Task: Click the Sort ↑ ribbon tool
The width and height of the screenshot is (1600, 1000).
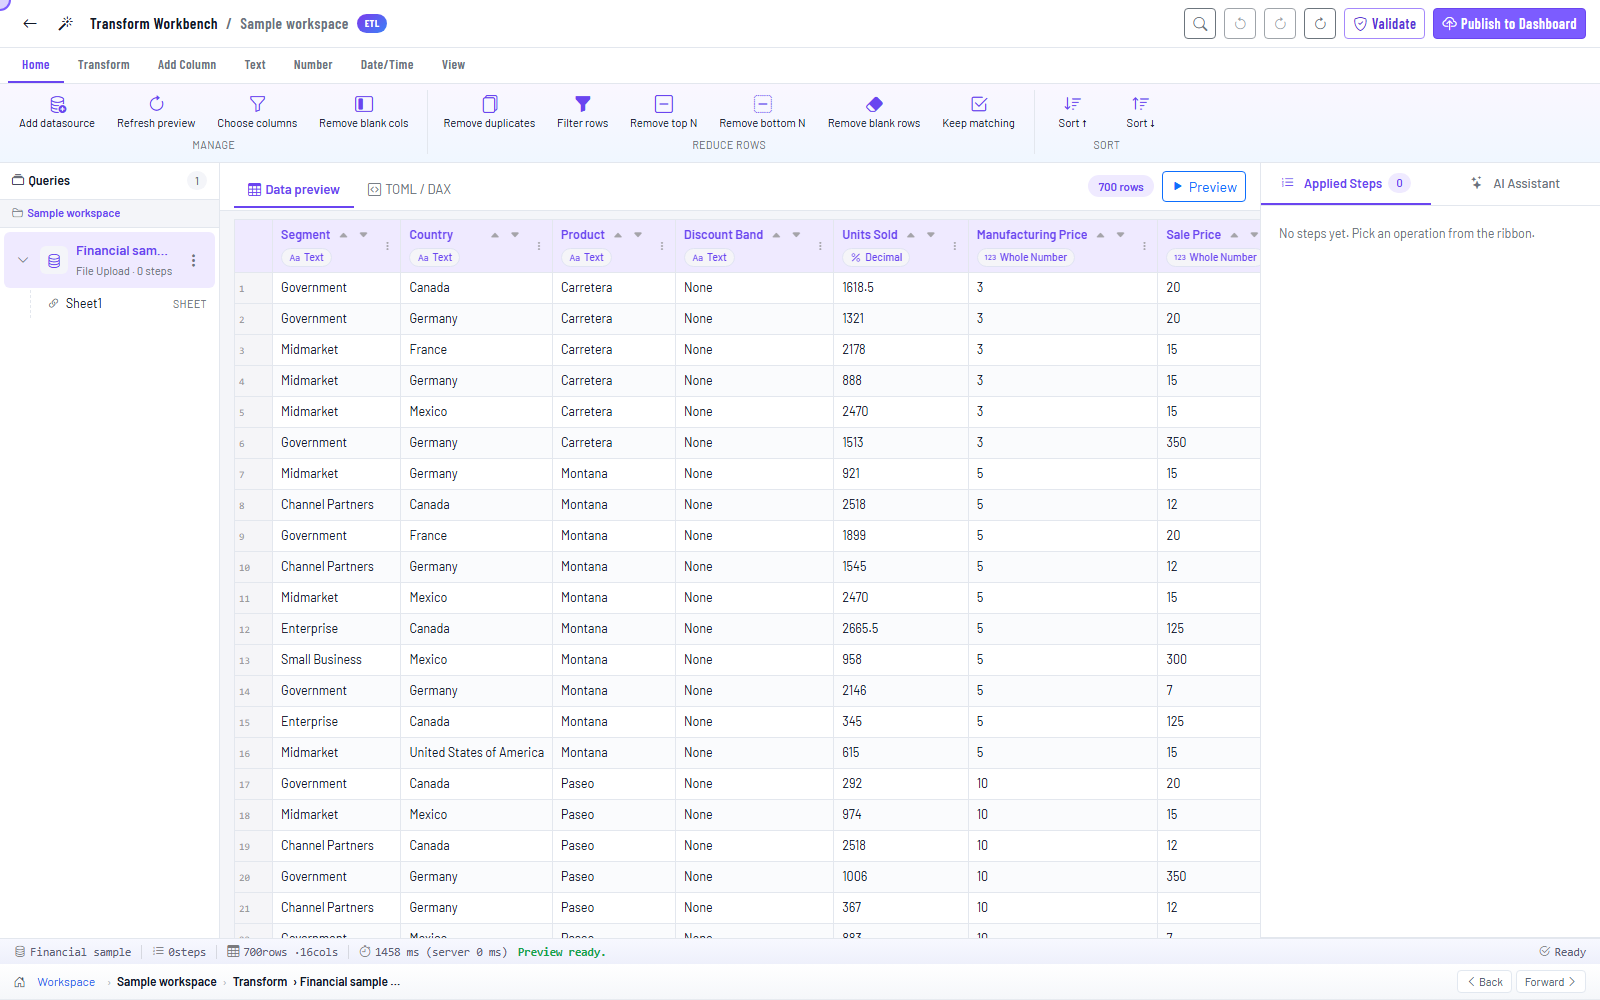Action: click(1072, 112)
